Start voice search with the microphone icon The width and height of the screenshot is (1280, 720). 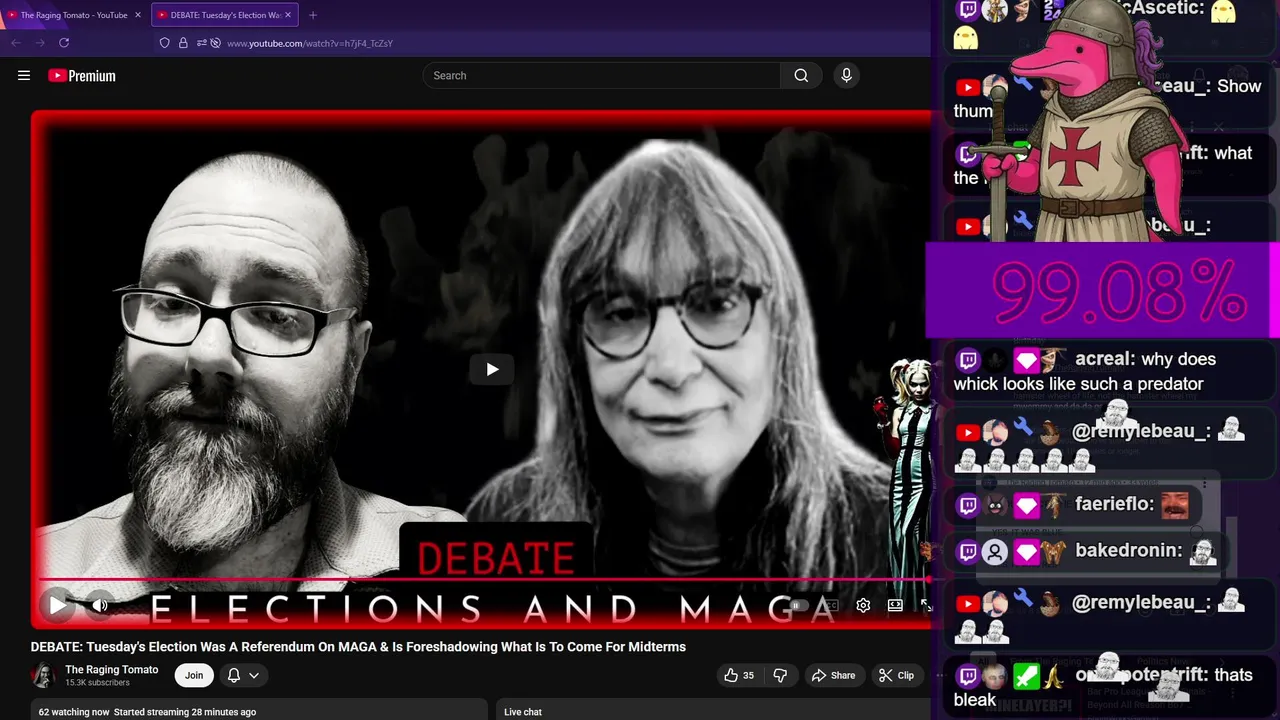846,75
